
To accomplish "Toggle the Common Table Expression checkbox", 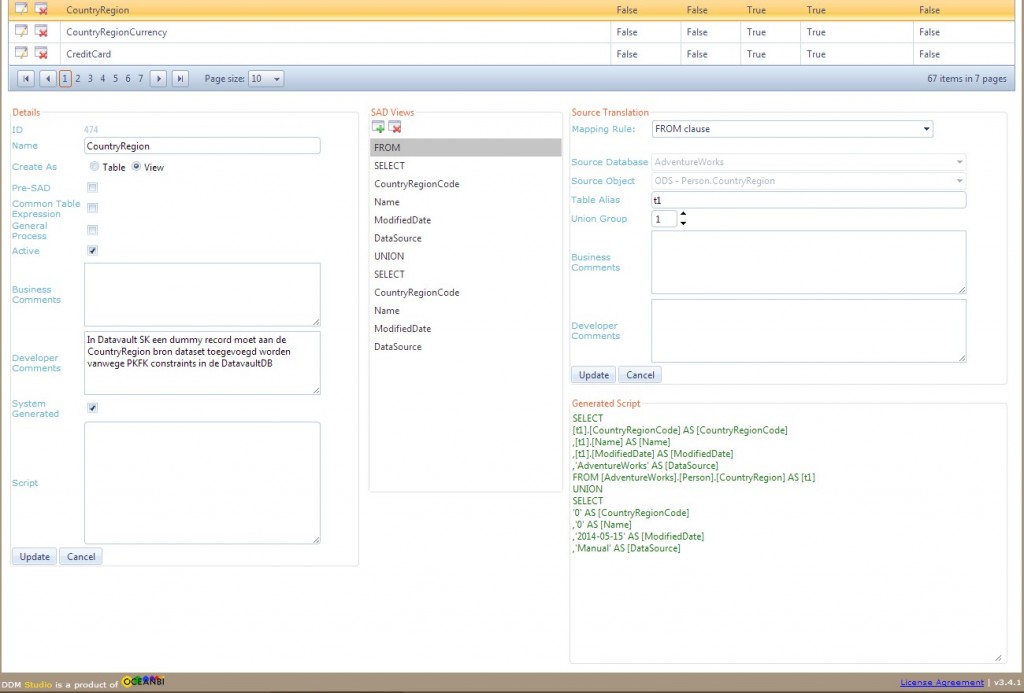I will [x=93, y=208].
